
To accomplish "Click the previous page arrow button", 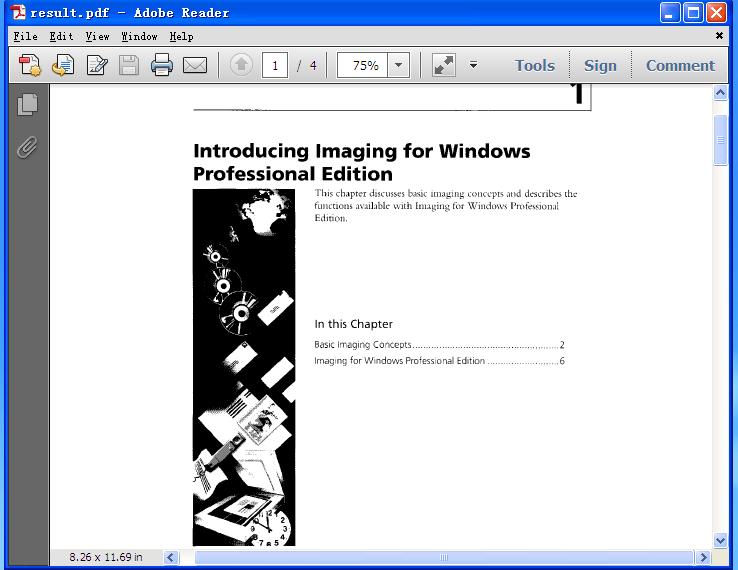I will pyautogui.click(x=241, y=65).
